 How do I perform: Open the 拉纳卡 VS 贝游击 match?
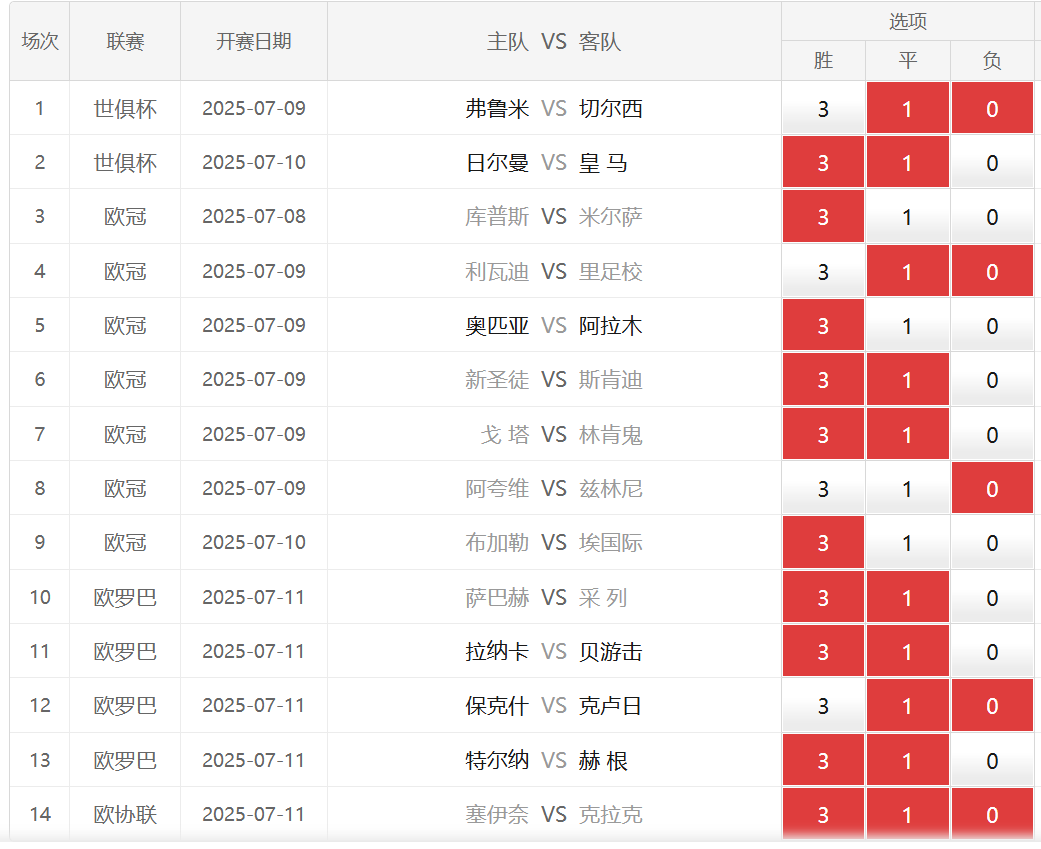(554, 651)
